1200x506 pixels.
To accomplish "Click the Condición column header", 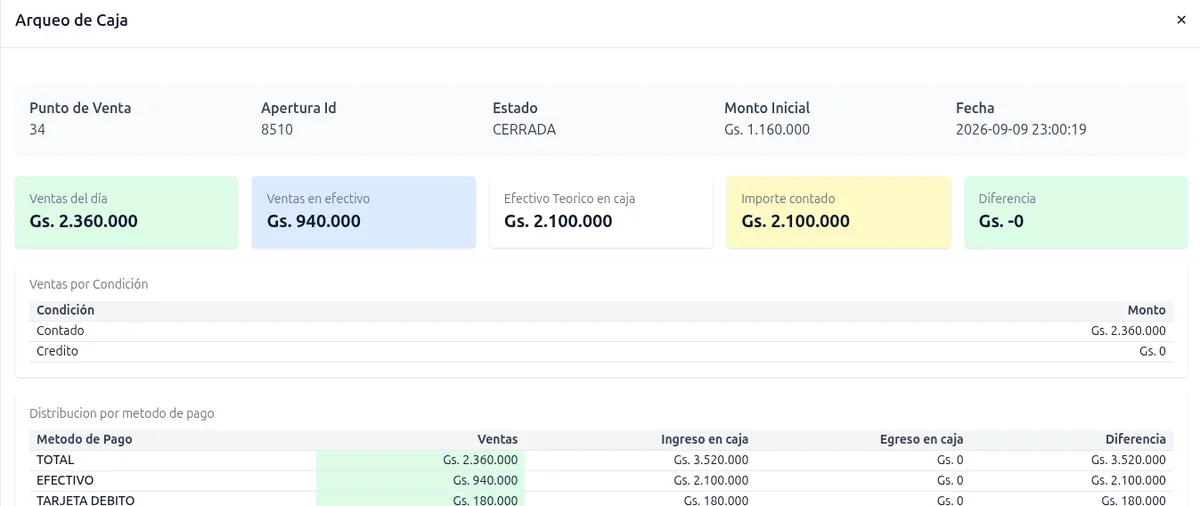I will coord(65,310).
